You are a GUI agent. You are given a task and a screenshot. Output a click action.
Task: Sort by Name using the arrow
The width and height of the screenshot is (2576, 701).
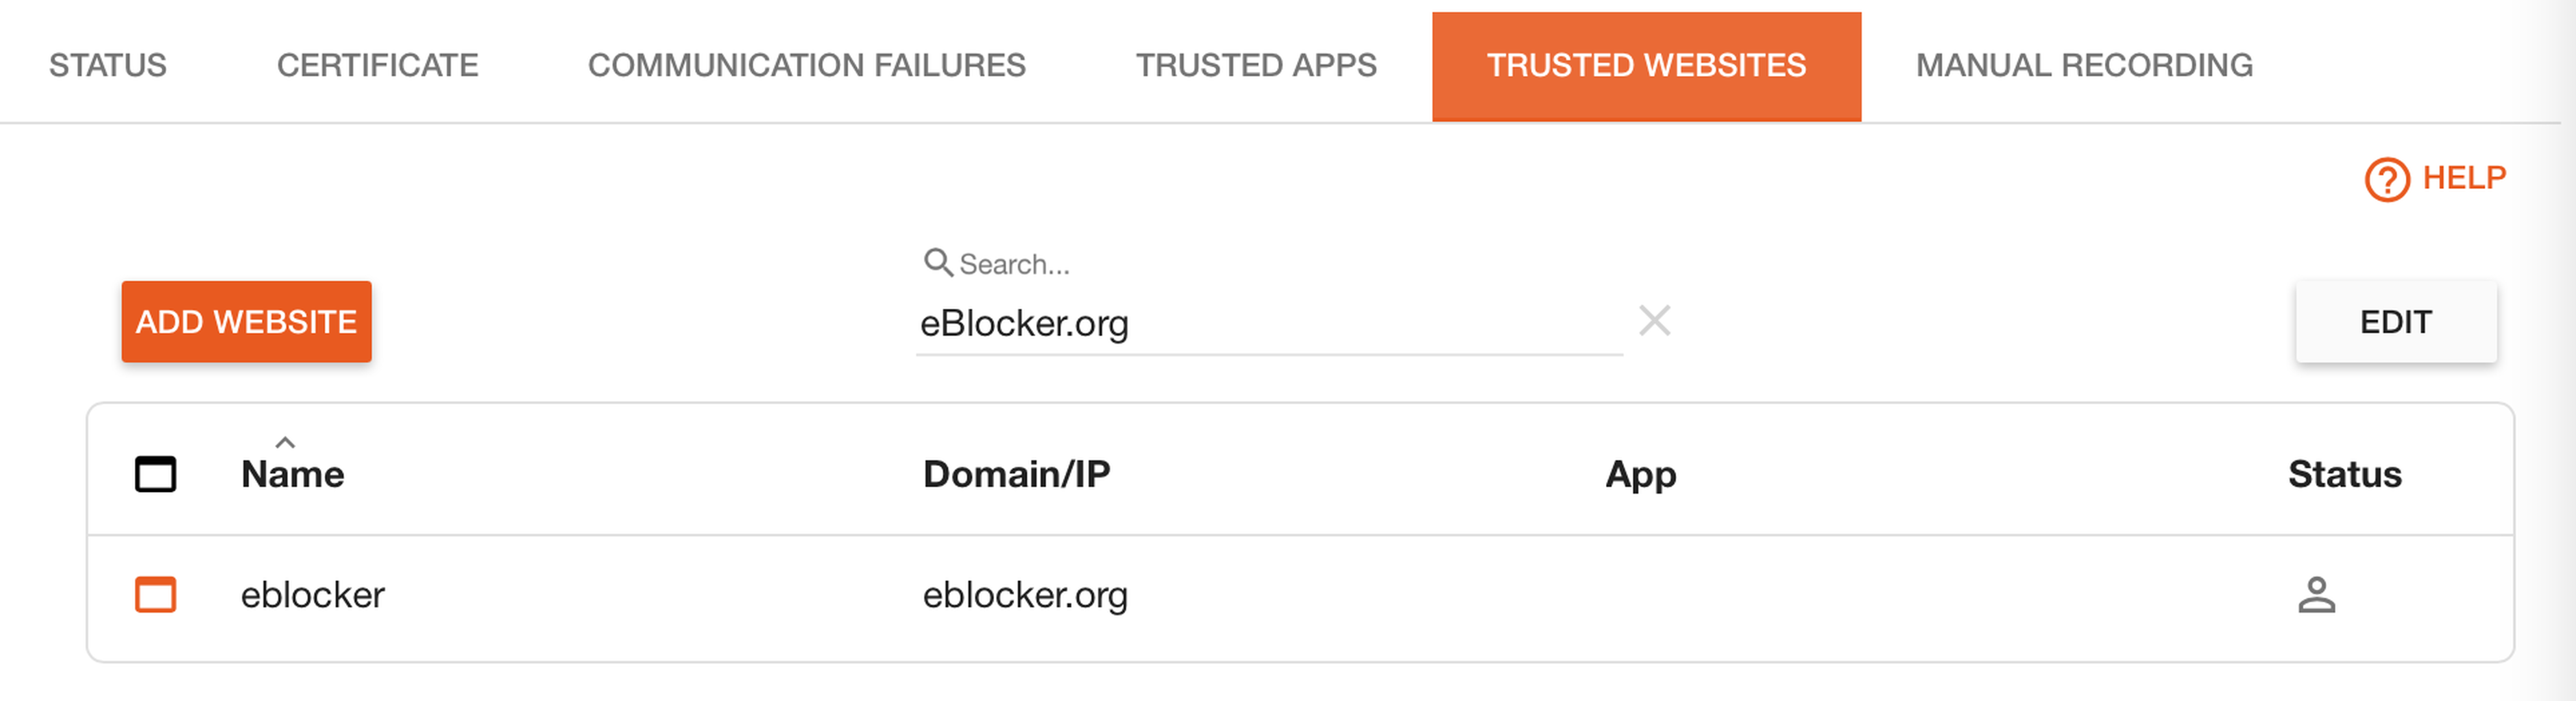285,442
